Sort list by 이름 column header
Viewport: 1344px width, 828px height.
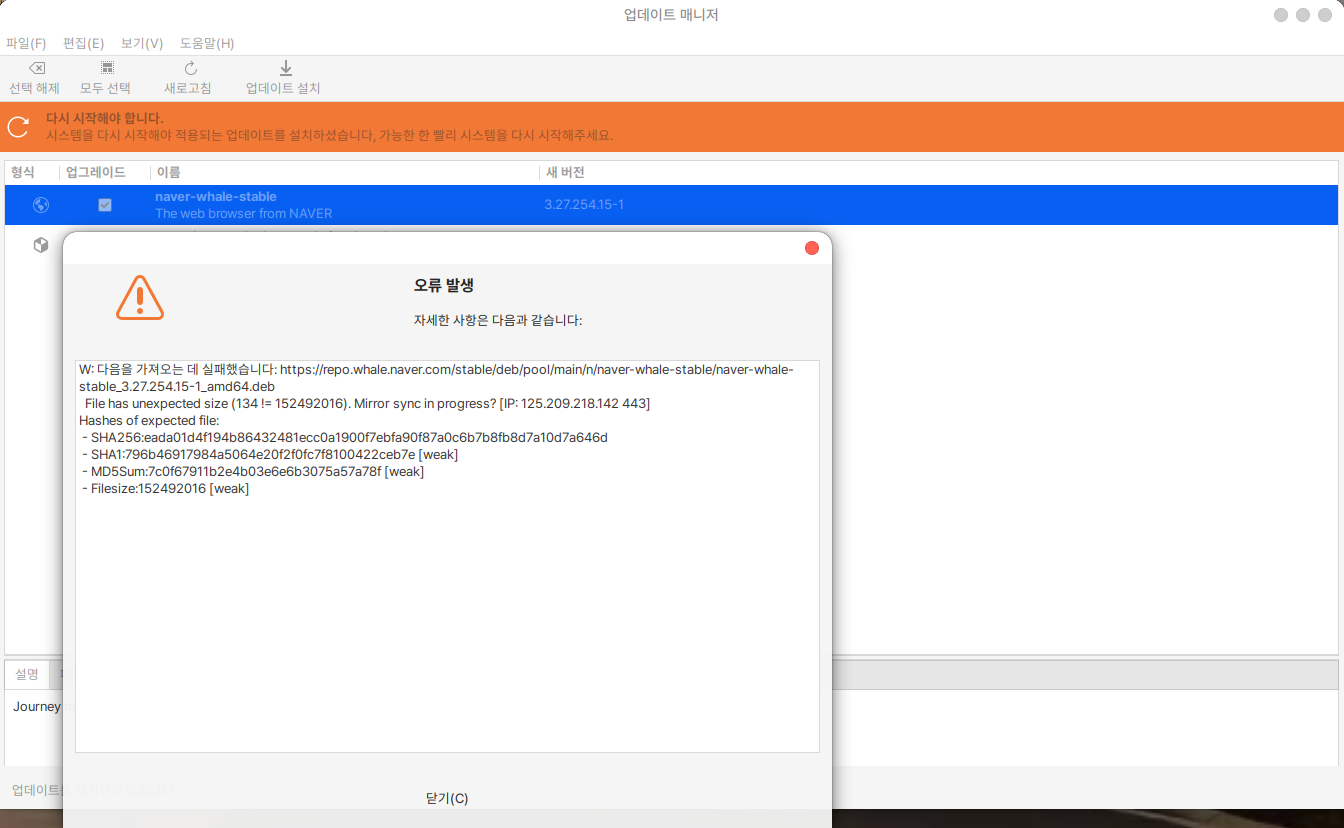coord(168,172)
